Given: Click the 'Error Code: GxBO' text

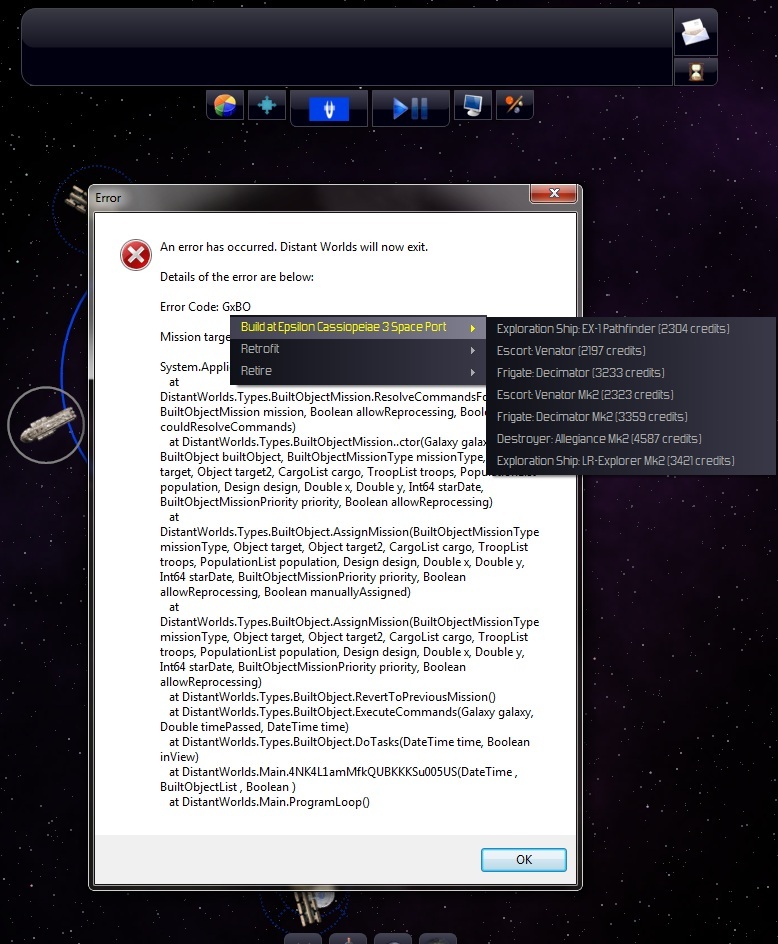Looking at the screenshot, I should tap(205, 307).
